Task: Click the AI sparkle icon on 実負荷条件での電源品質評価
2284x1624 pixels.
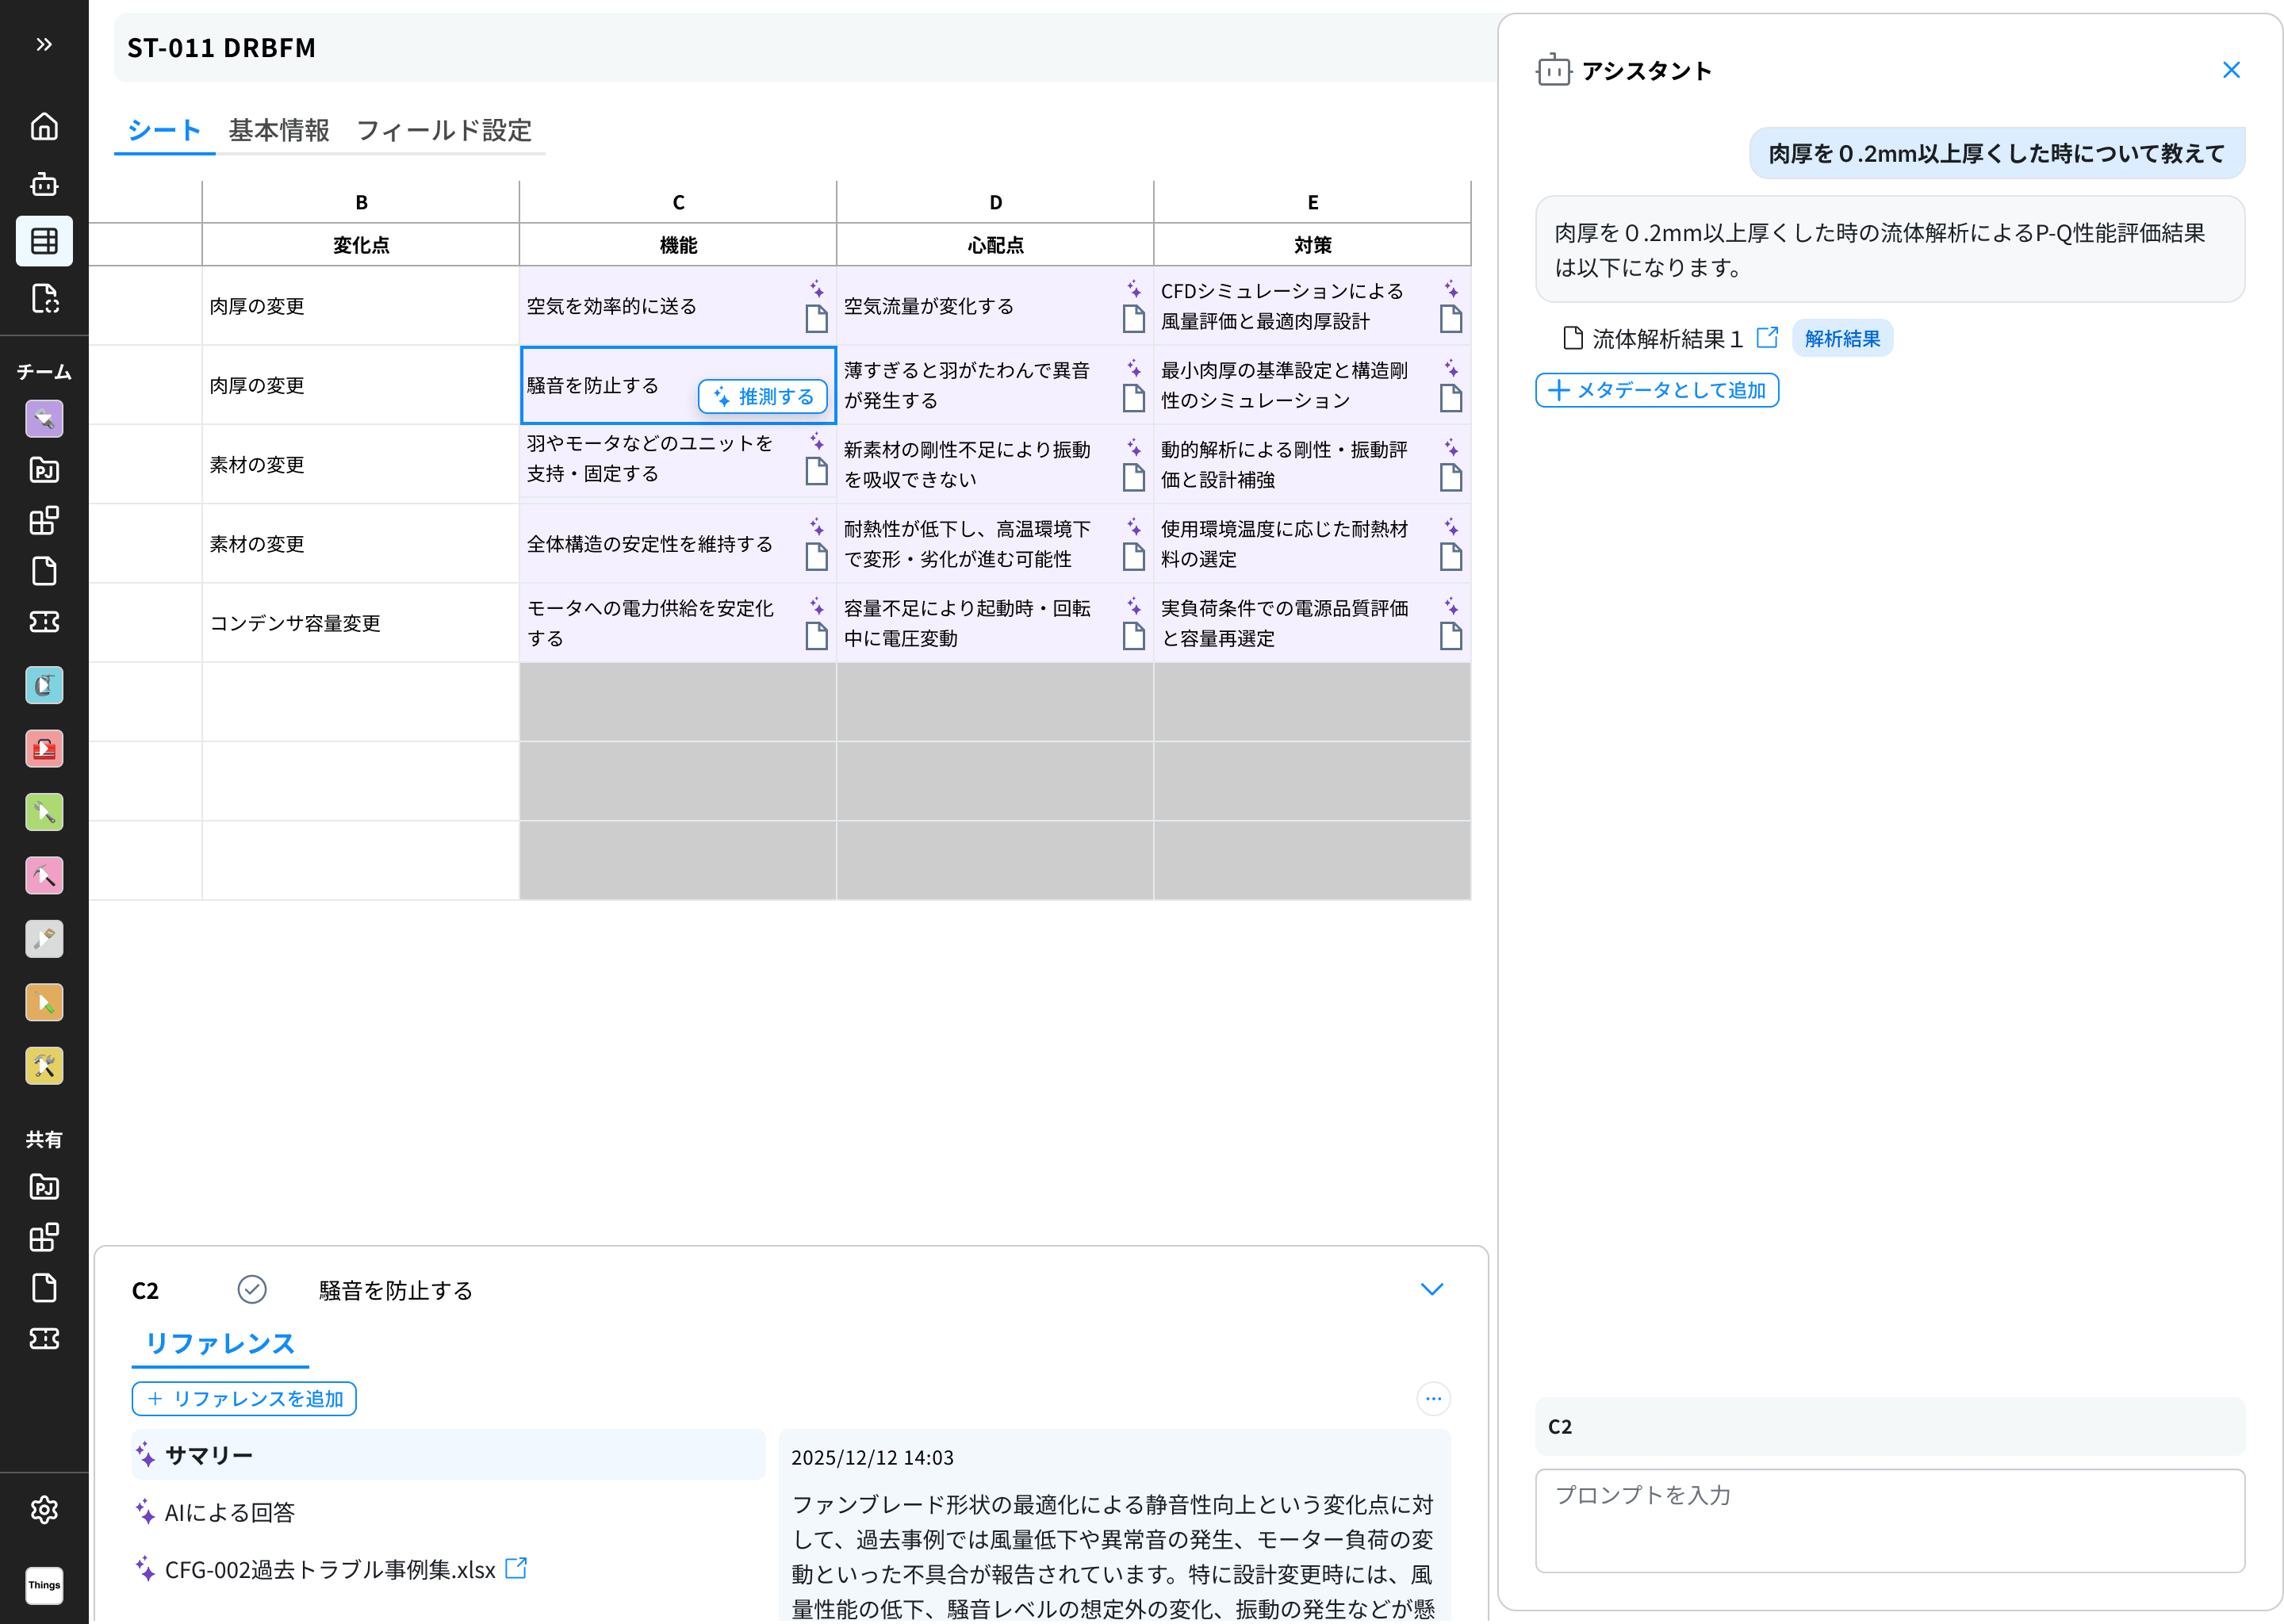Action: click(1451, 606)
